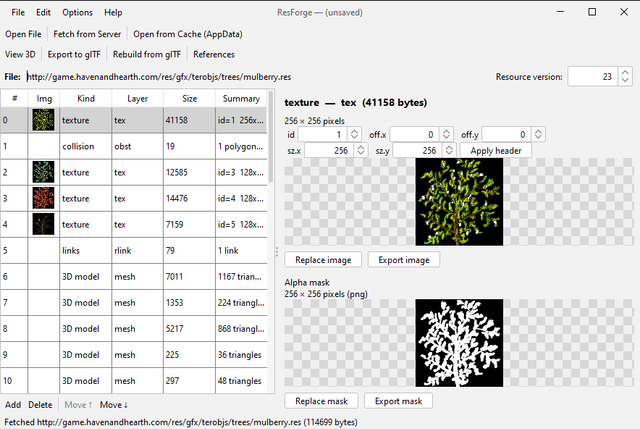
Task: Increase the Resource version value
Action: tap(625, 72)
